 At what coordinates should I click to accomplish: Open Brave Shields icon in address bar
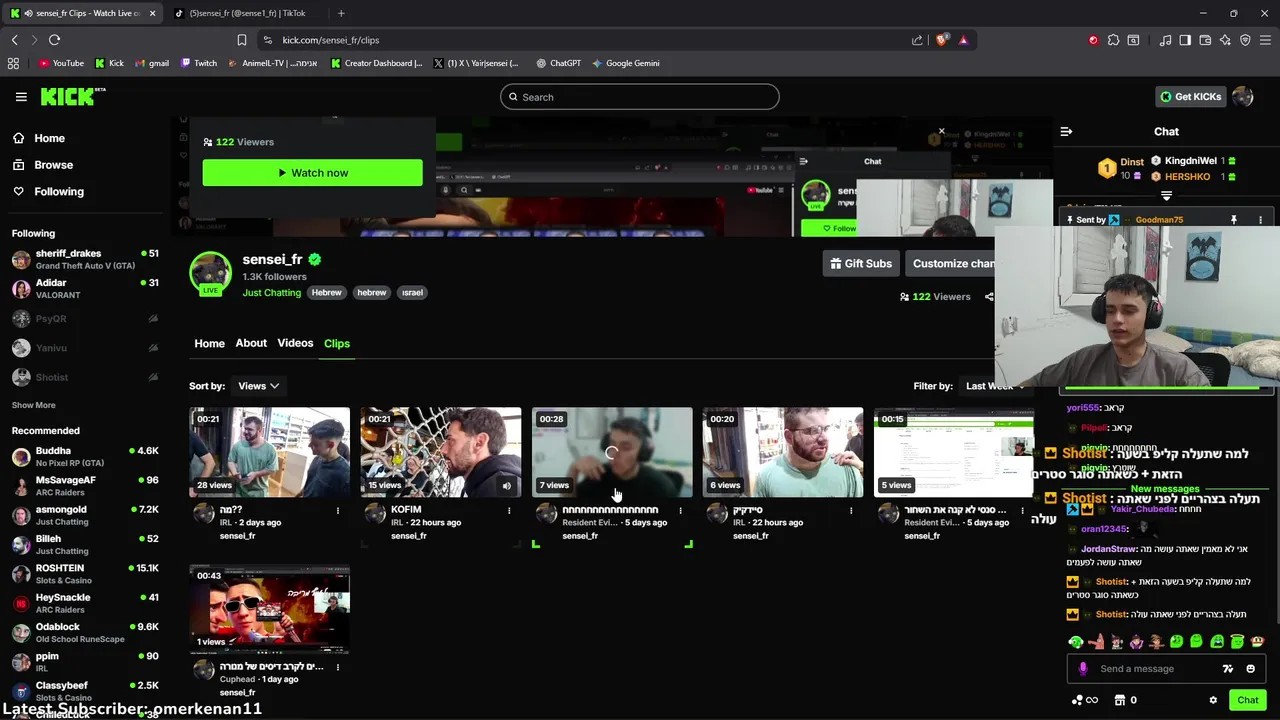(942, 40)
